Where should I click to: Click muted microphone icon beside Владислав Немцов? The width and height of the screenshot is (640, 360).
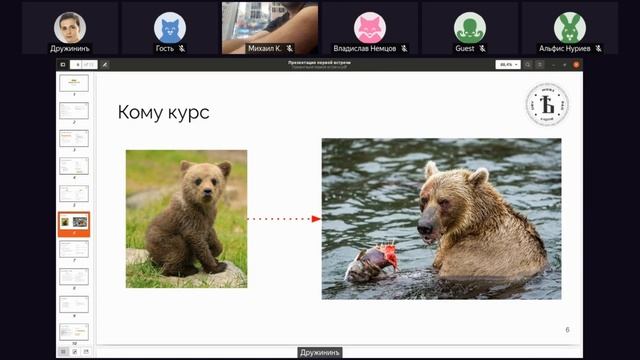point(404,49)
